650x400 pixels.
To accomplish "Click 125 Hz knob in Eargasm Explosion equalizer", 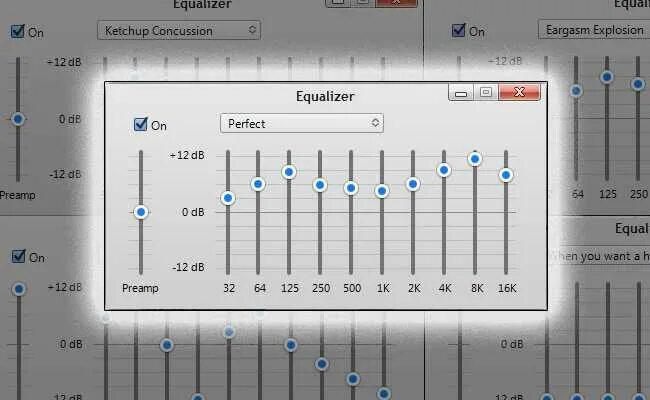I will click(x=607, y=77).
